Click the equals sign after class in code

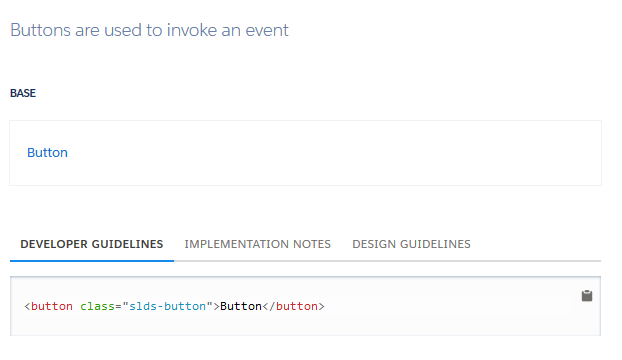118,306
